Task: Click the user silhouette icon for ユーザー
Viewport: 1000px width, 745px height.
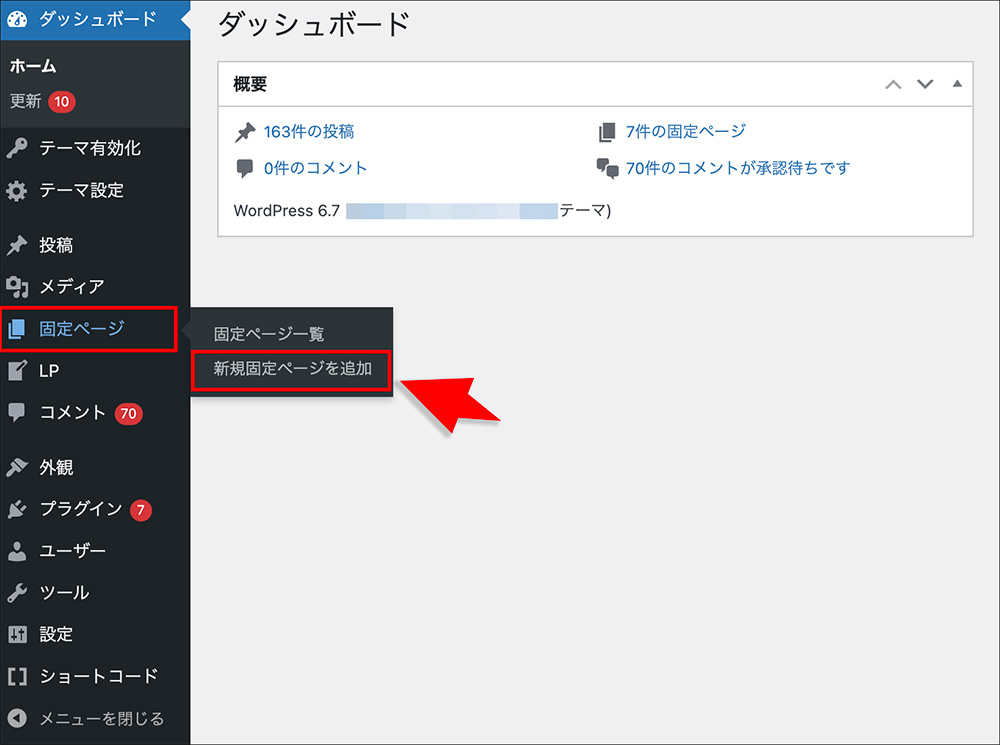Action: (17, 551)
